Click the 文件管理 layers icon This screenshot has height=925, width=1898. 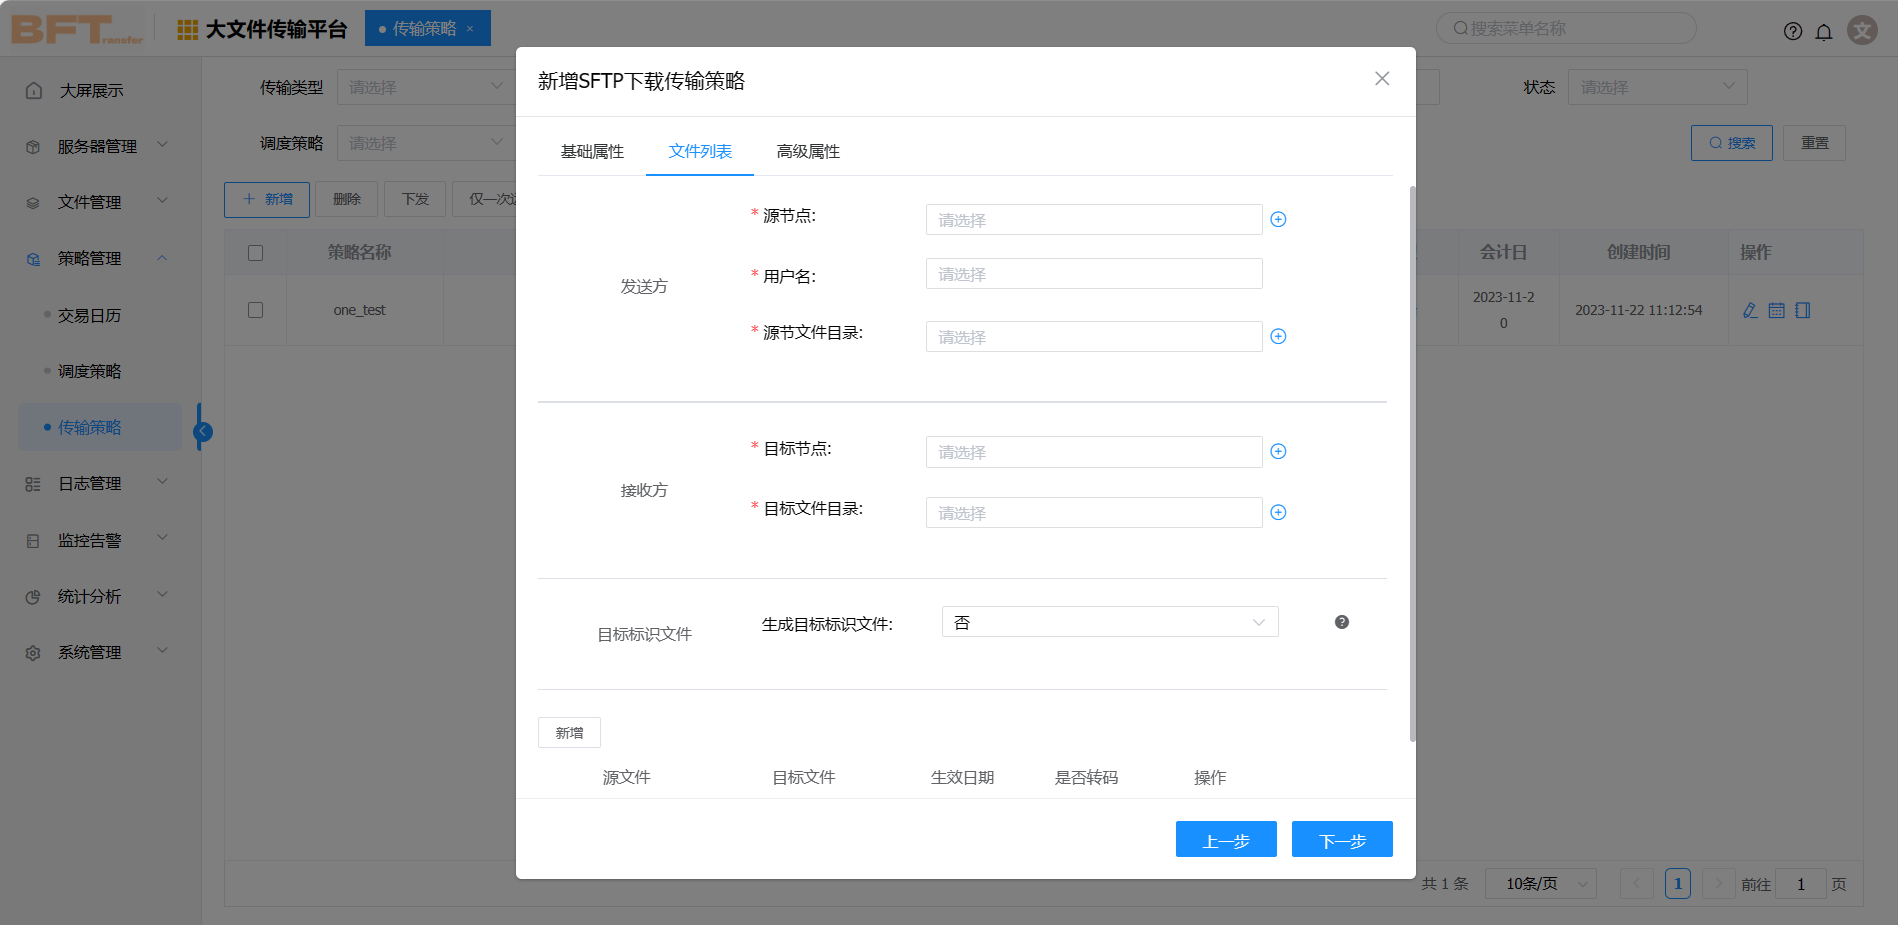(x=33, y=203)
